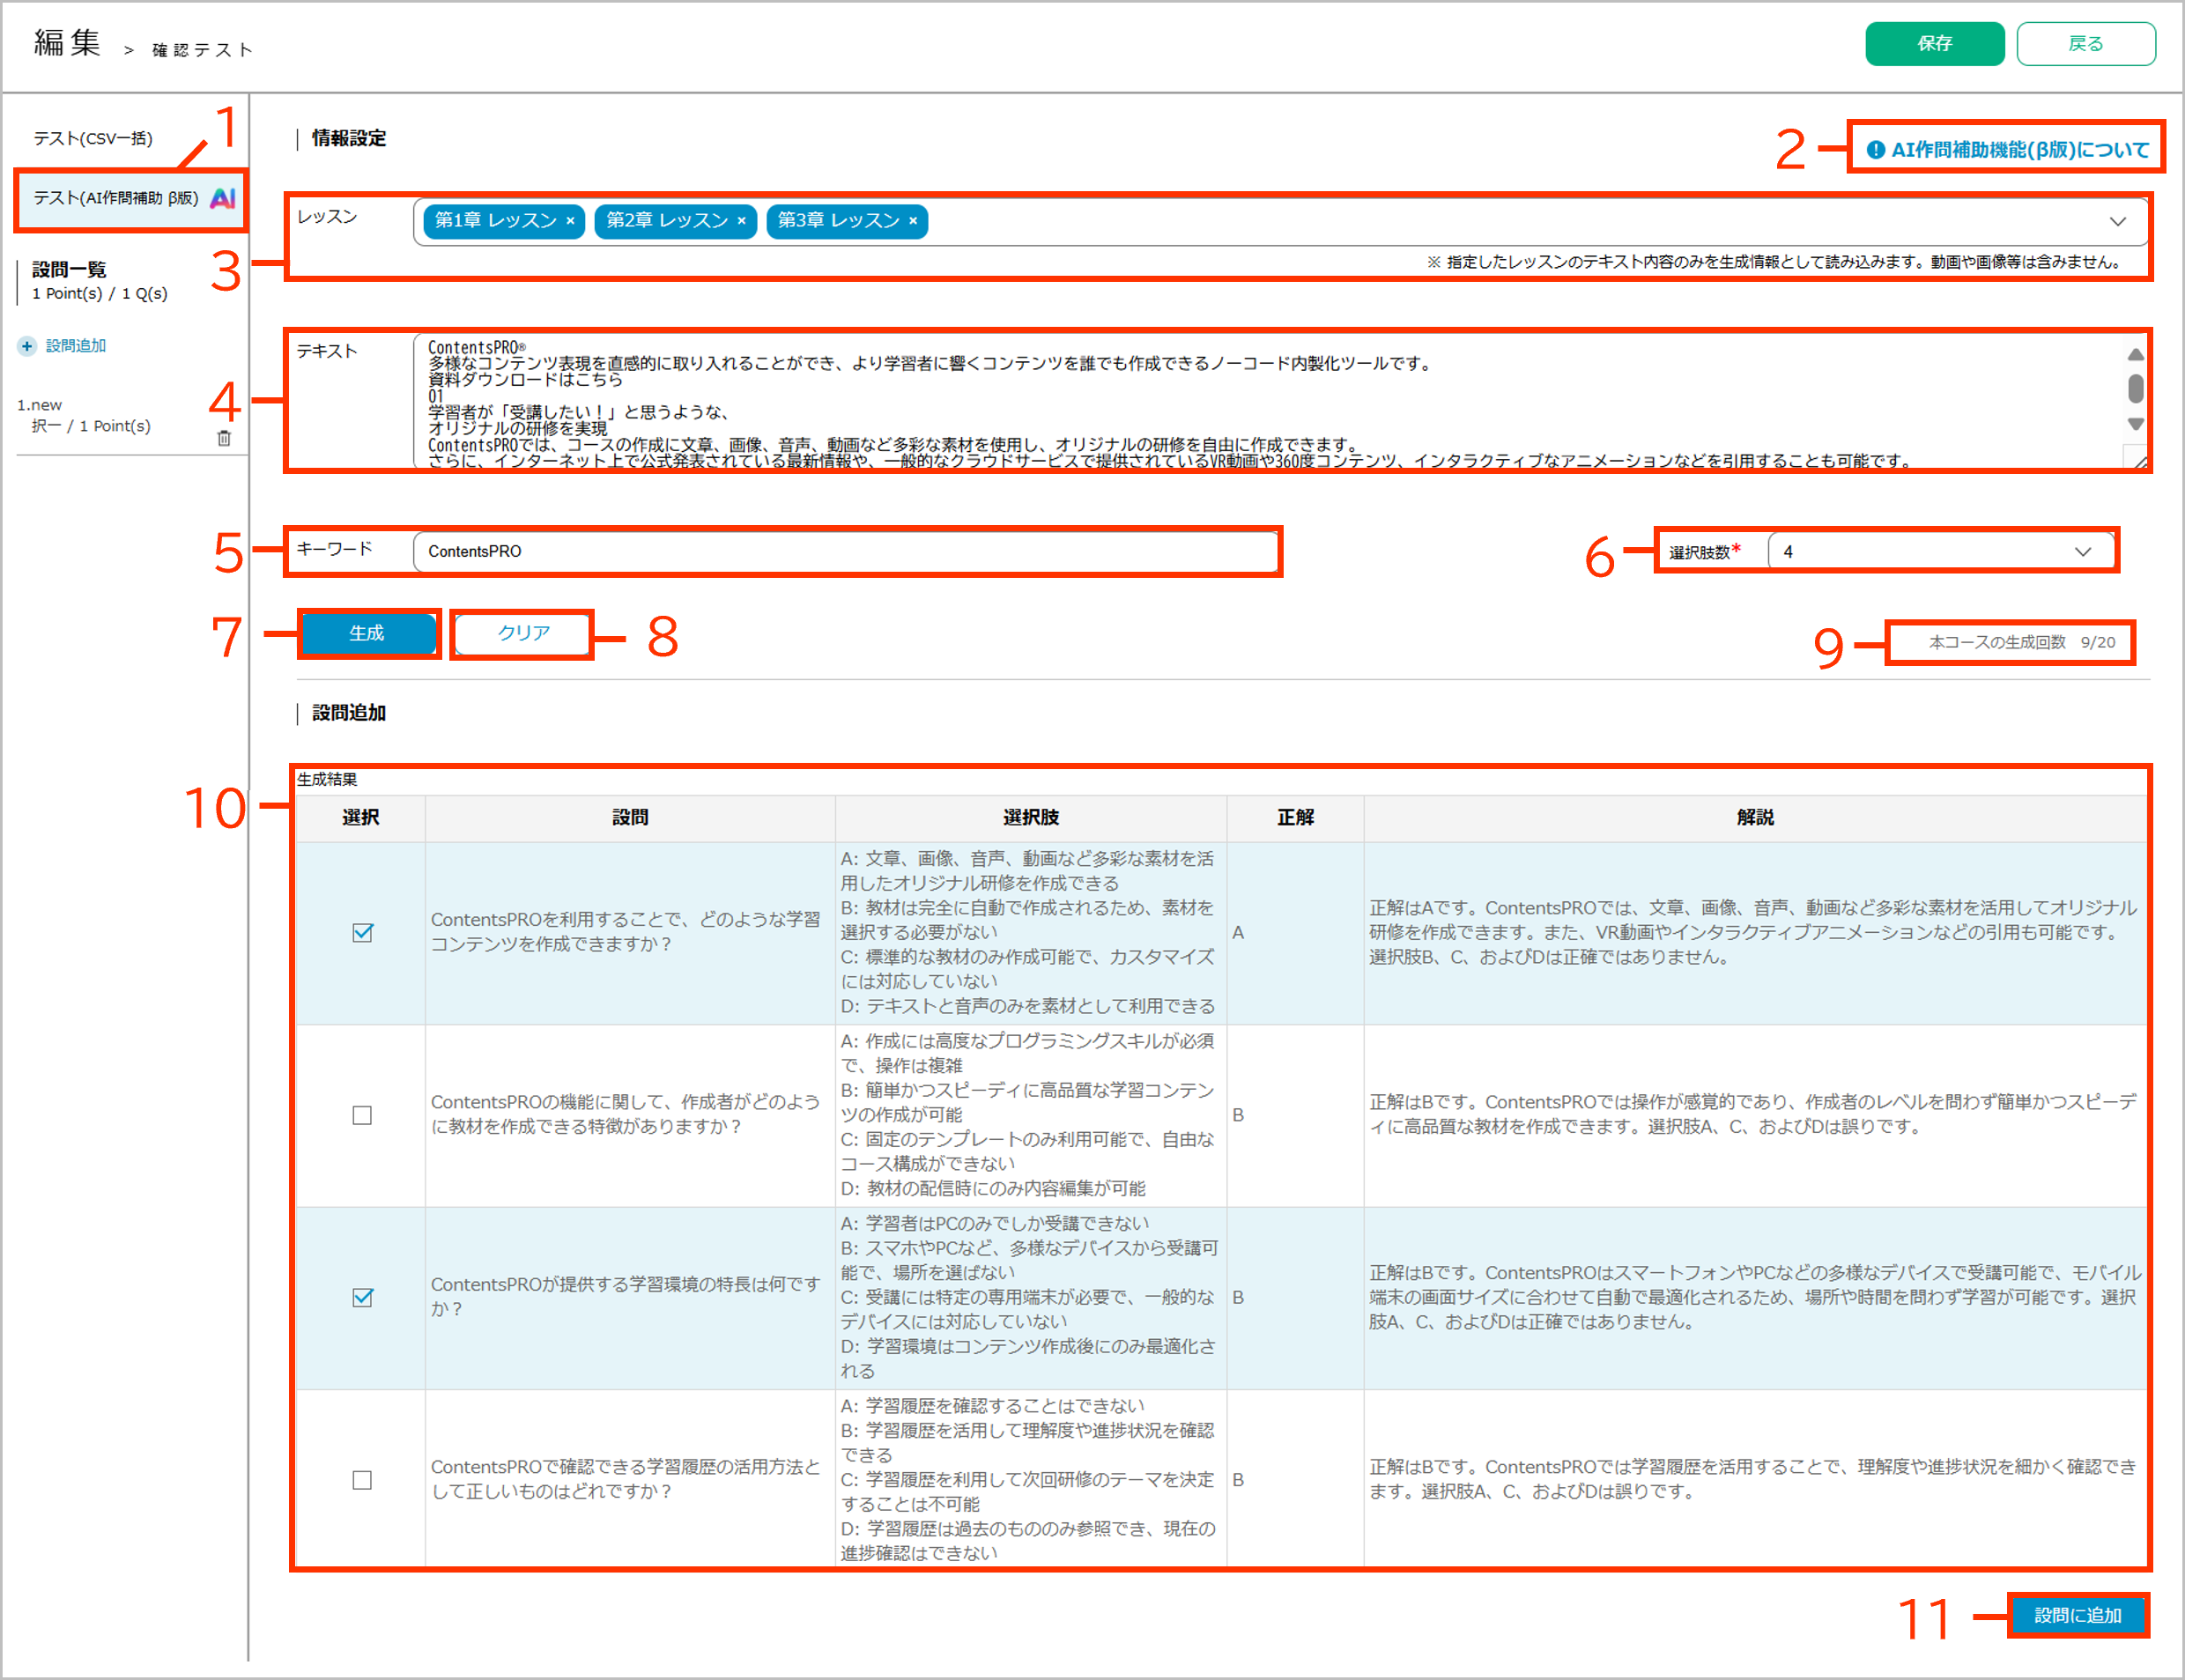This screenshot has height=1680, width=2185.
Task: Click the 戻る button
Action: coord(2085,44)
